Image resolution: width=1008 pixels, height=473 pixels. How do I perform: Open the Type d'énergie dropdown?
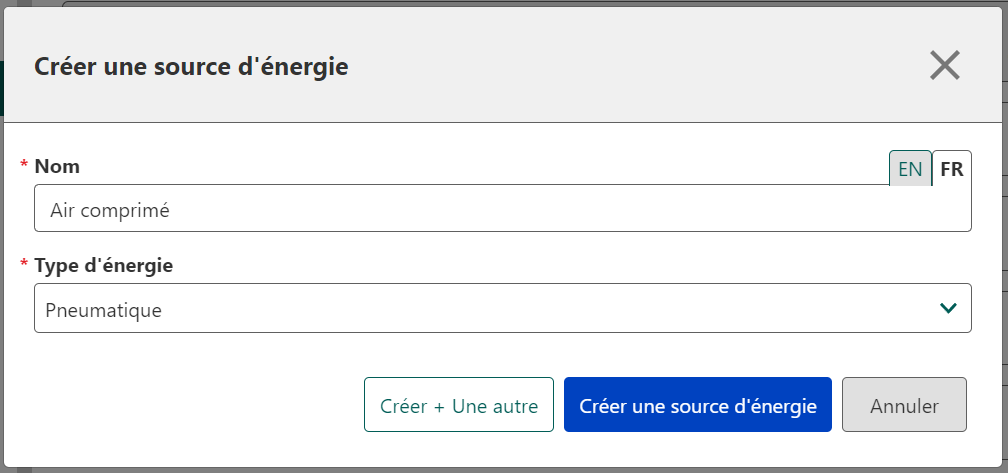(x=502, y=309)
